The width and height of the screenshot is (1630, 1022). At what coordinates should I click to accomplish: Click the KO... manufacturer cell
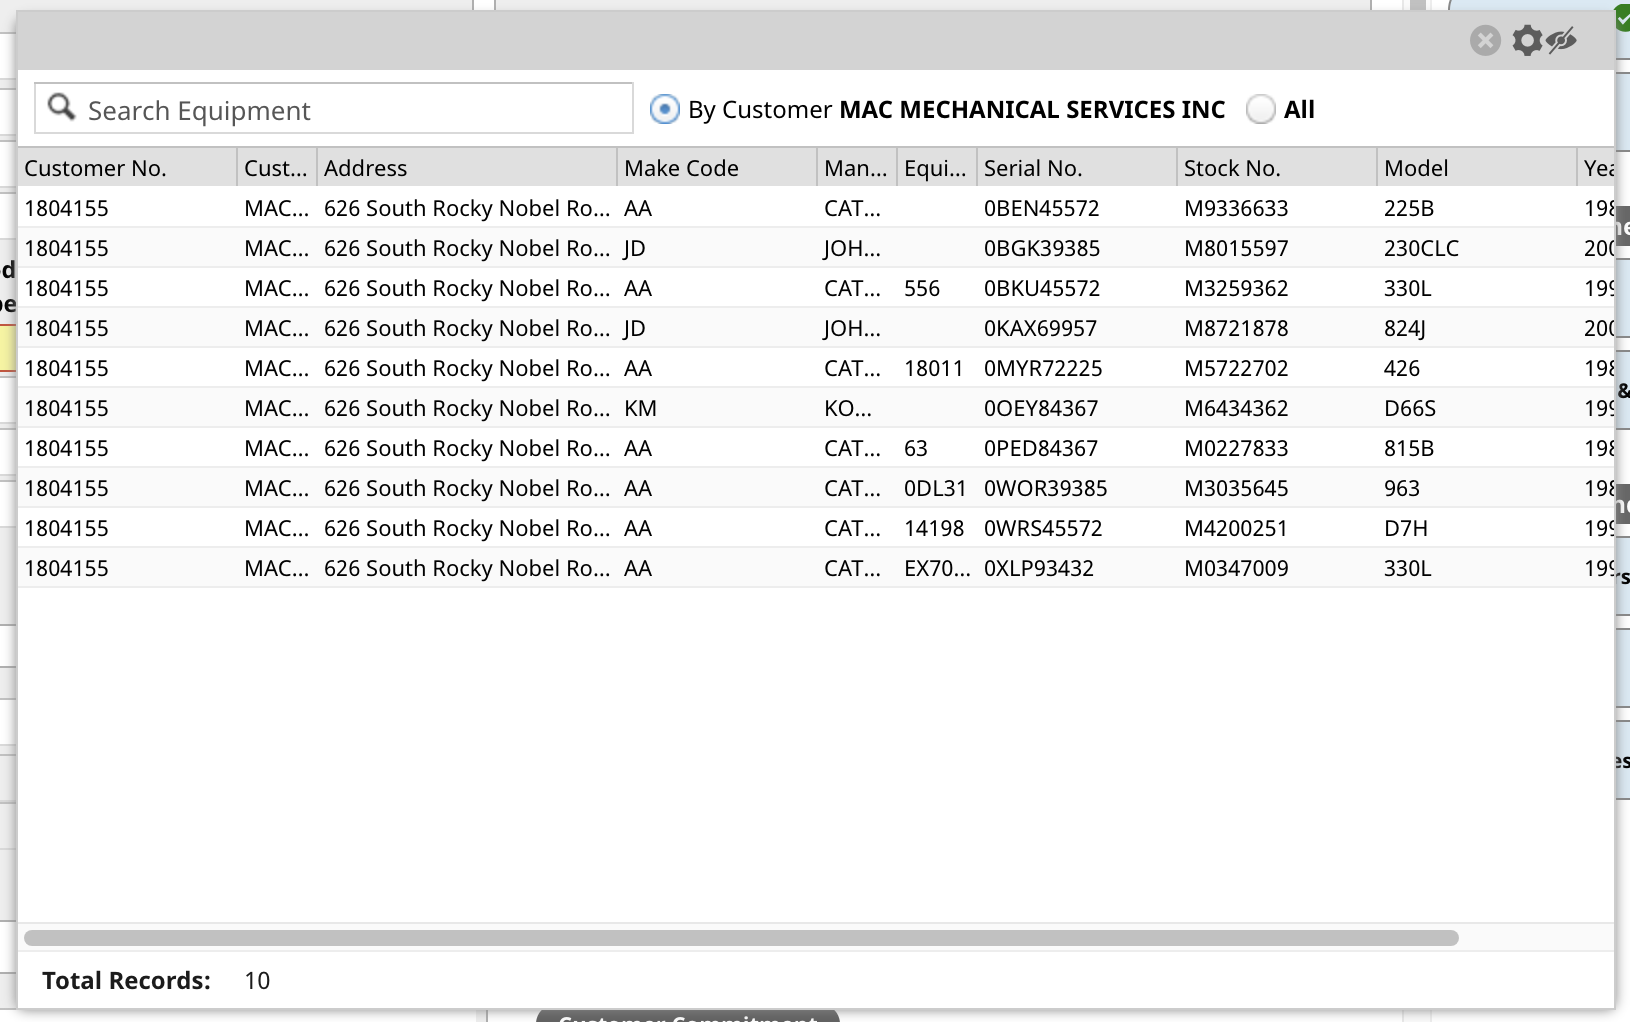coord(848,408)
